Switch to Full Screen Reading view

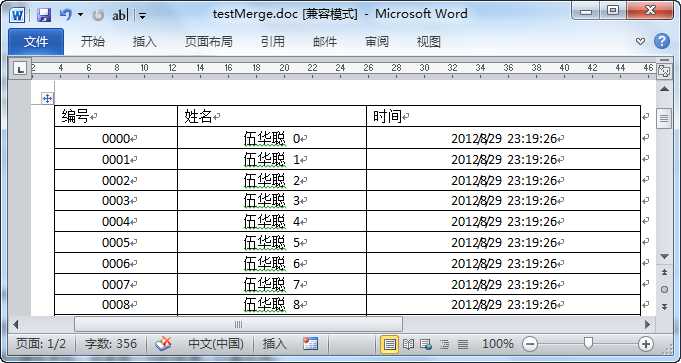click(408, 345)
